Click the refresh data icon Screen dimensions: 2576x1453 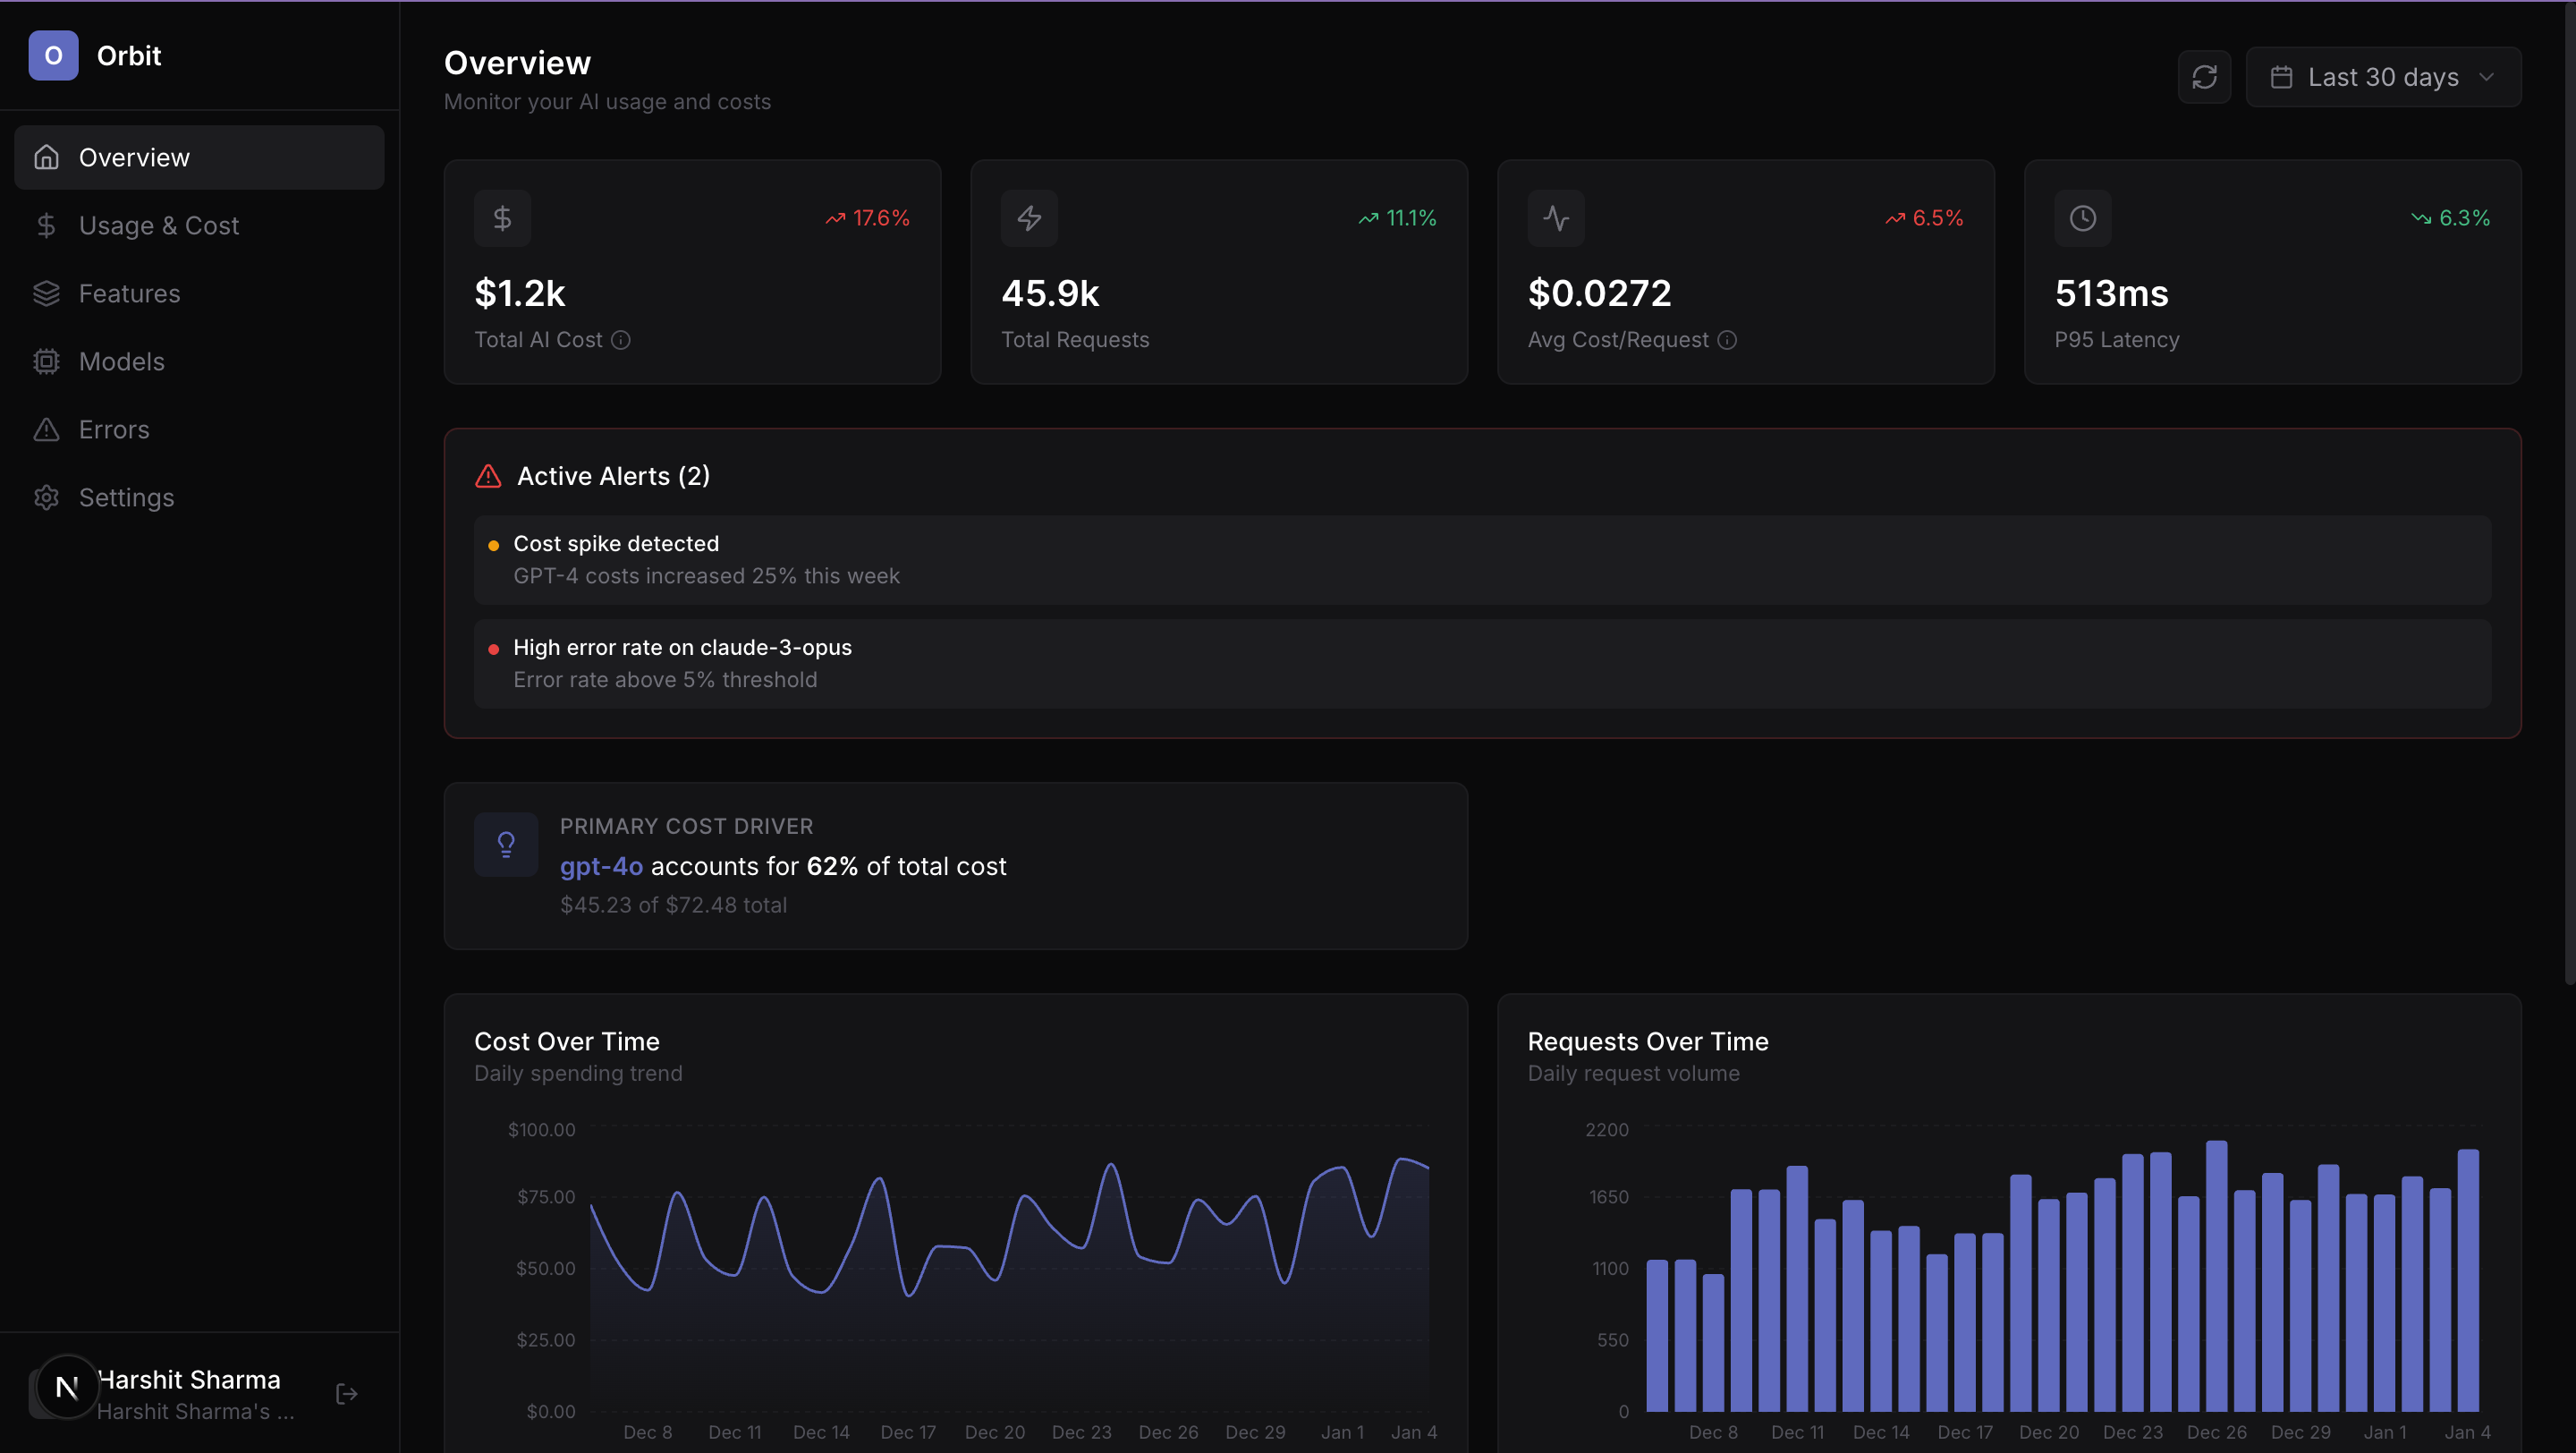2204,77
